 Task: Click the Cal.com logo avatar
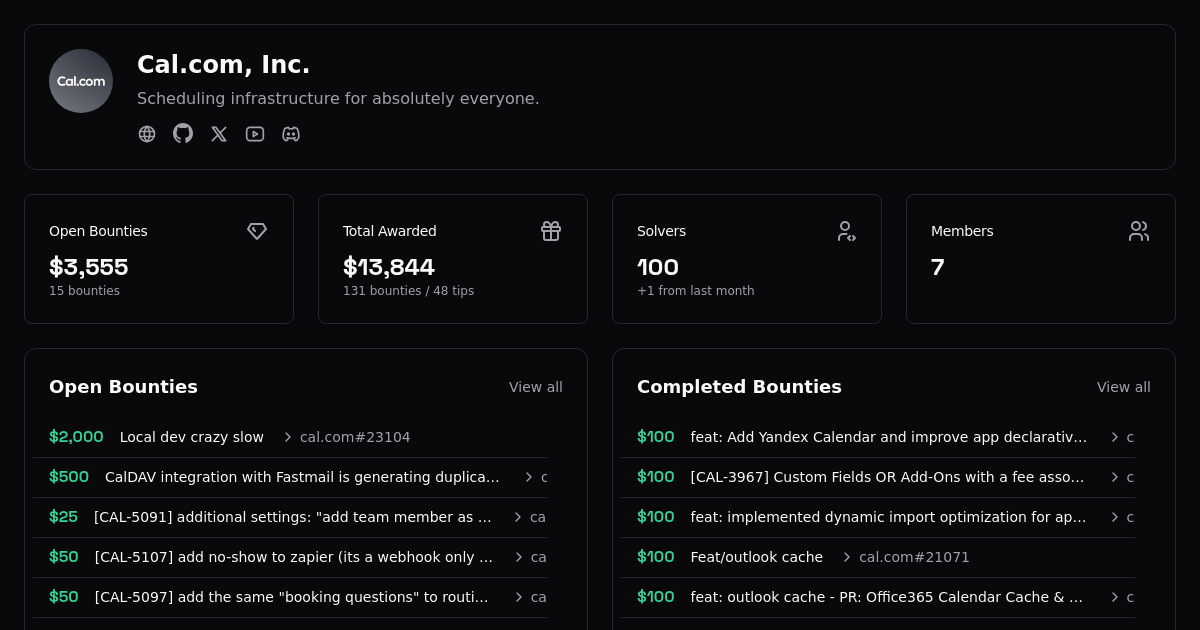click(81, 81)
